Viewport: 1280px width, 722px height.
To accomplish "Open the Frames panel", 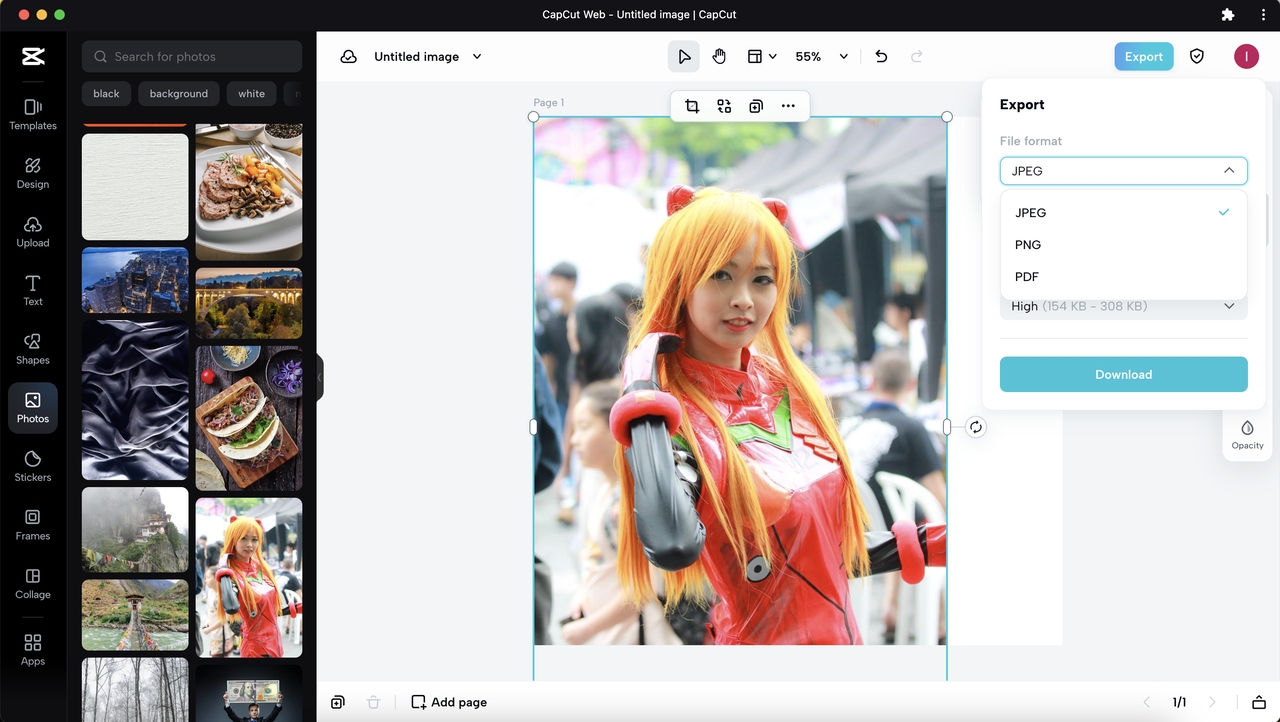I will point(33,525).
